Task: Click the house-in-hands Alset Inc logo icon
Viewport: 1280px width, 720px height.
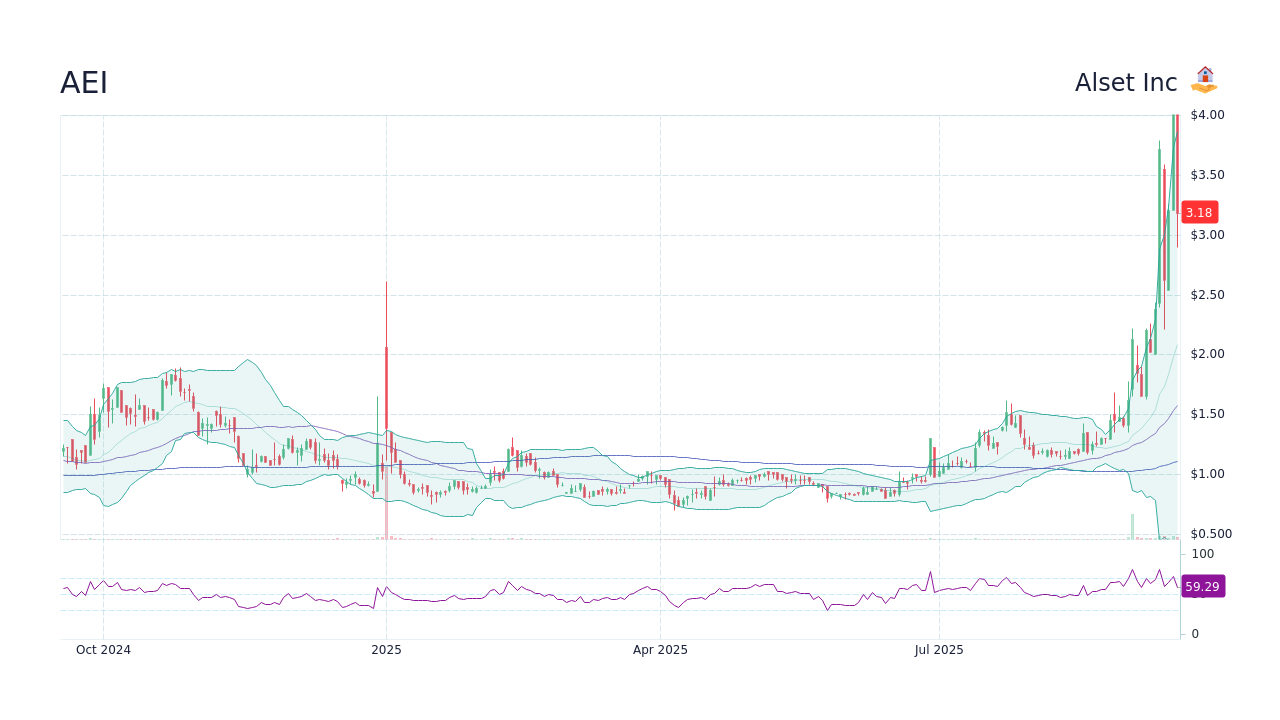Action: pyautogui.click(x=1205, y=80)
